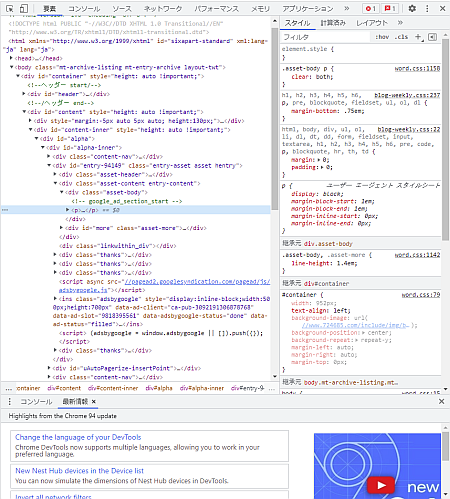Viewport: 450px width, 499px height.
Task: Show more main panel tabs chevron
Action: pyautogui.click(x=347, y=8)
